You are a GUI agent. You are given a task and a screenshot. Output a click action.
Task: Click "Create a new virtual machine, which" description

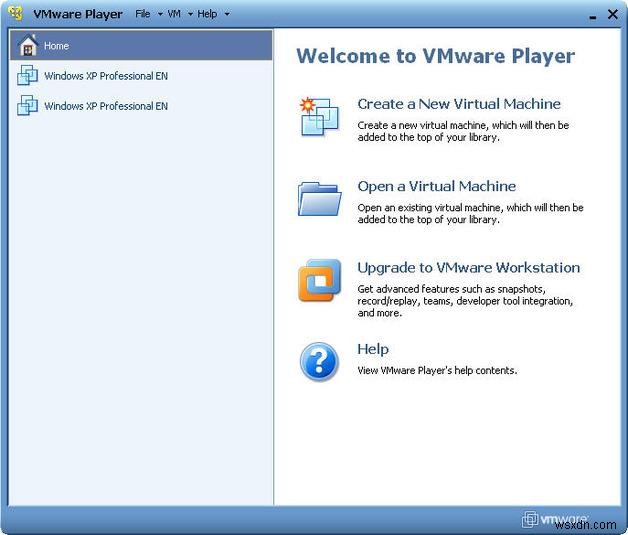pyautogui.click(x=463, y=131)
